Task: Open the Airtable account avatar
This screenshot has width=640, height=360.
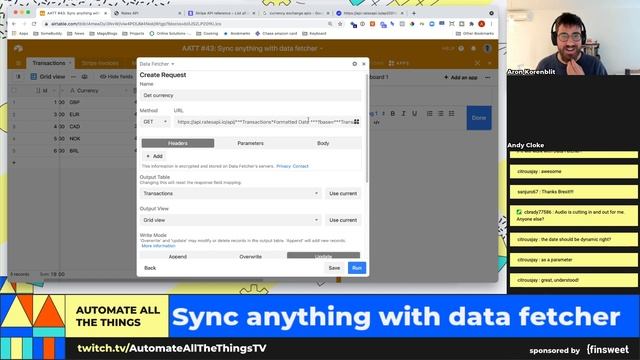Action: [487, 48]
